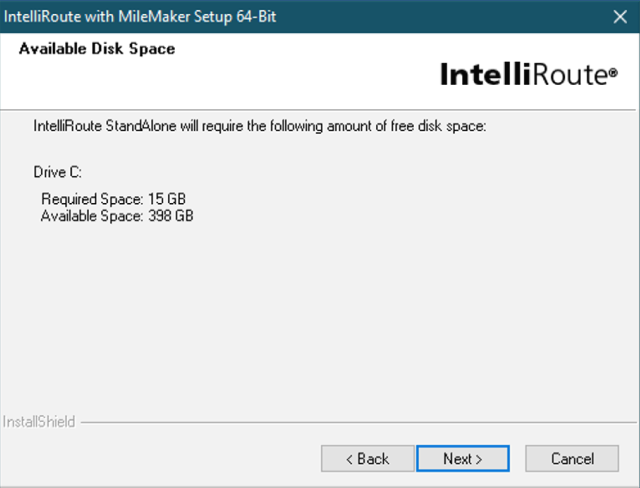Click the Route part of the logo
The width and height of the screenshot is (640, 488).
570,75
